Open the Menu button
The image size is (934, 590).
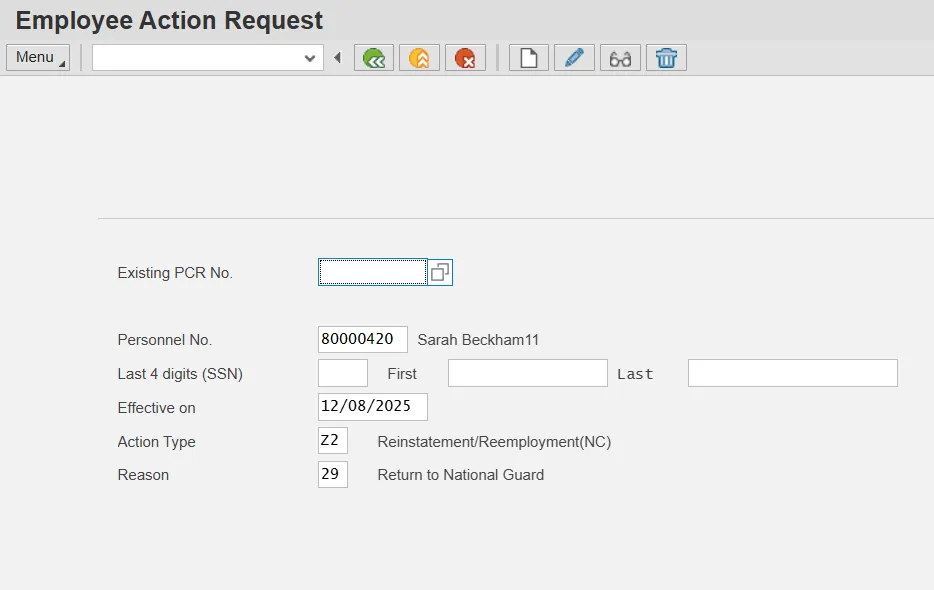(38, 58)
